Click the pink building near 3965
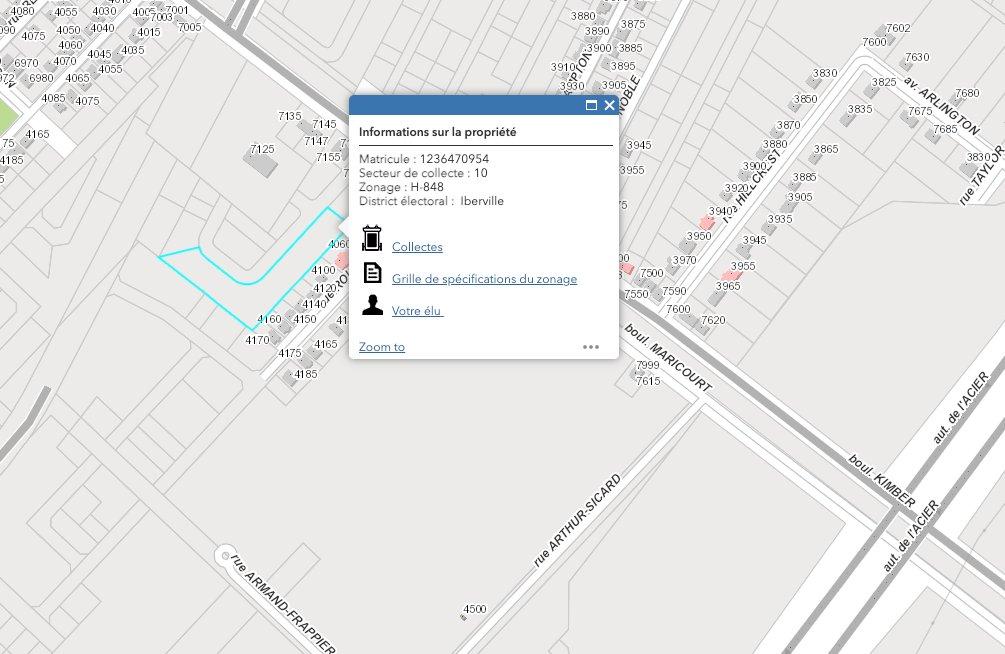Image resolution: width=1005 pixels, height=654 pixels. 731,276
